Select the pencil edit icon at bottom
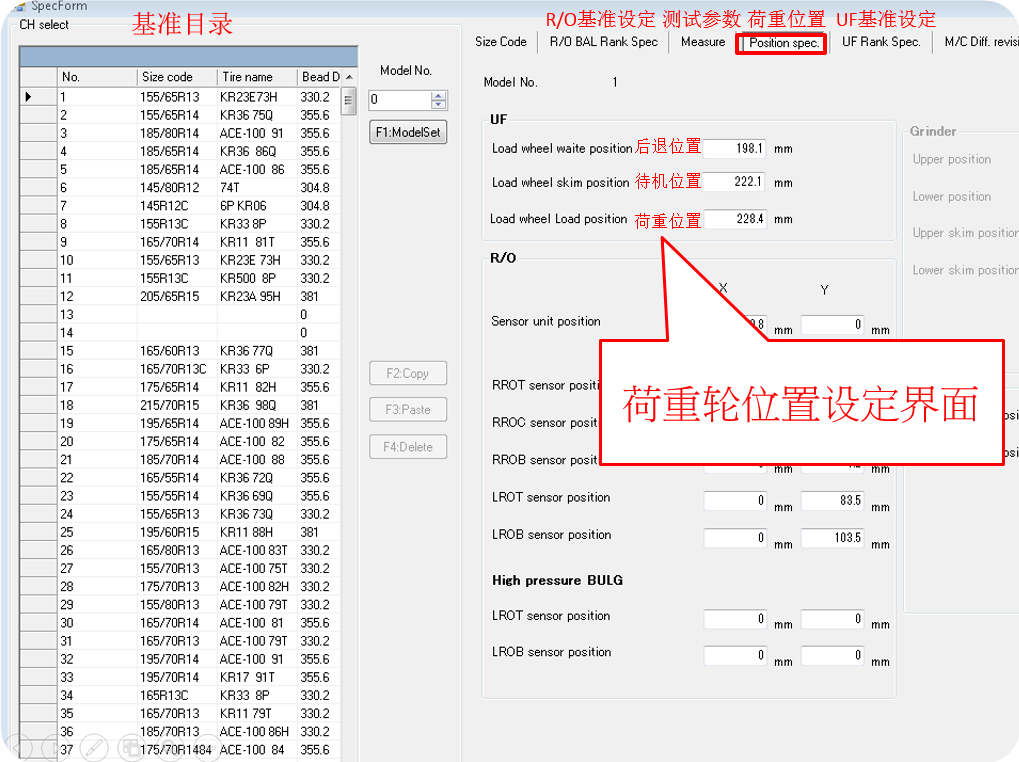 point(93,747)
